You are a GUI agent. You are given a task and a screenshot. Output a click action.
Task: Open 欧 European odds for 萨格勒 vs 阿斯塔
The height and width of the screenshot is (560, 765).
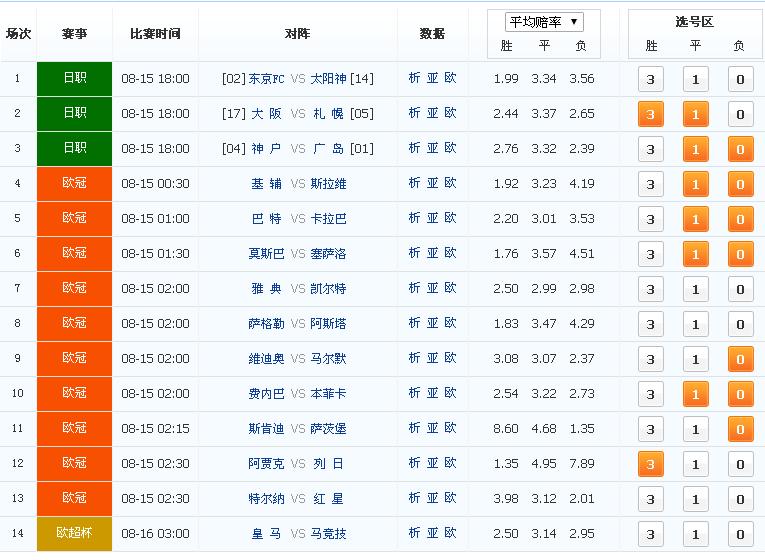[451, 324]
